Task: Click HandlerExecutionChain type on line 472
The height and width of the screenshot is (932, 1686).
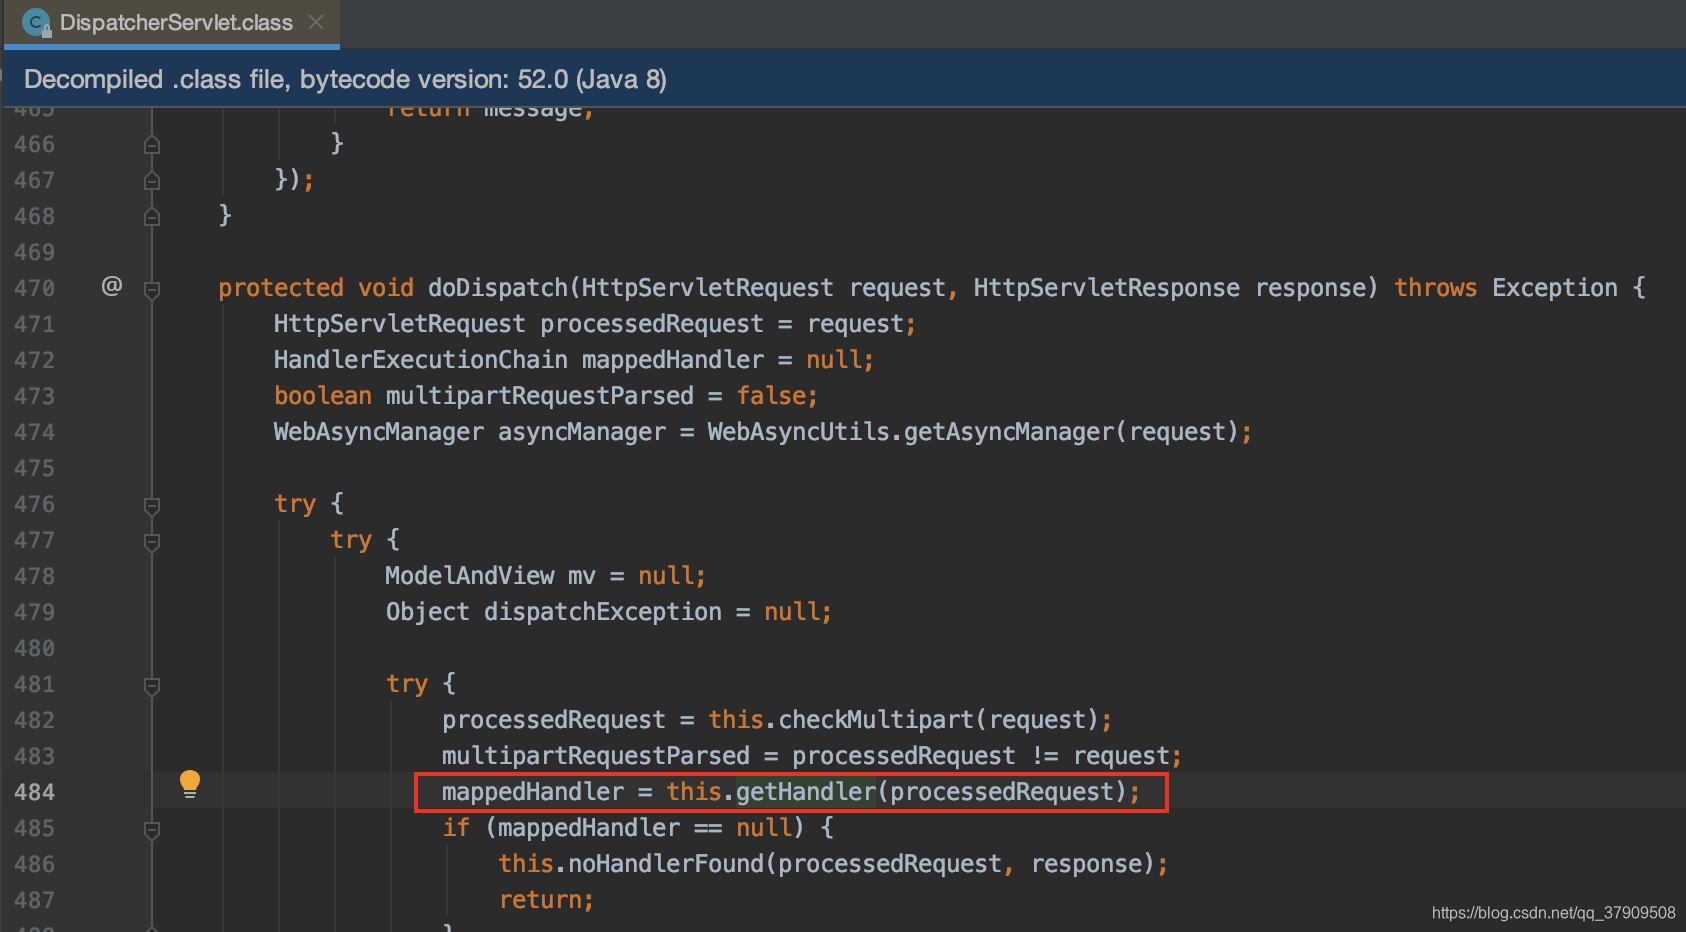Action: pos(421,360)
